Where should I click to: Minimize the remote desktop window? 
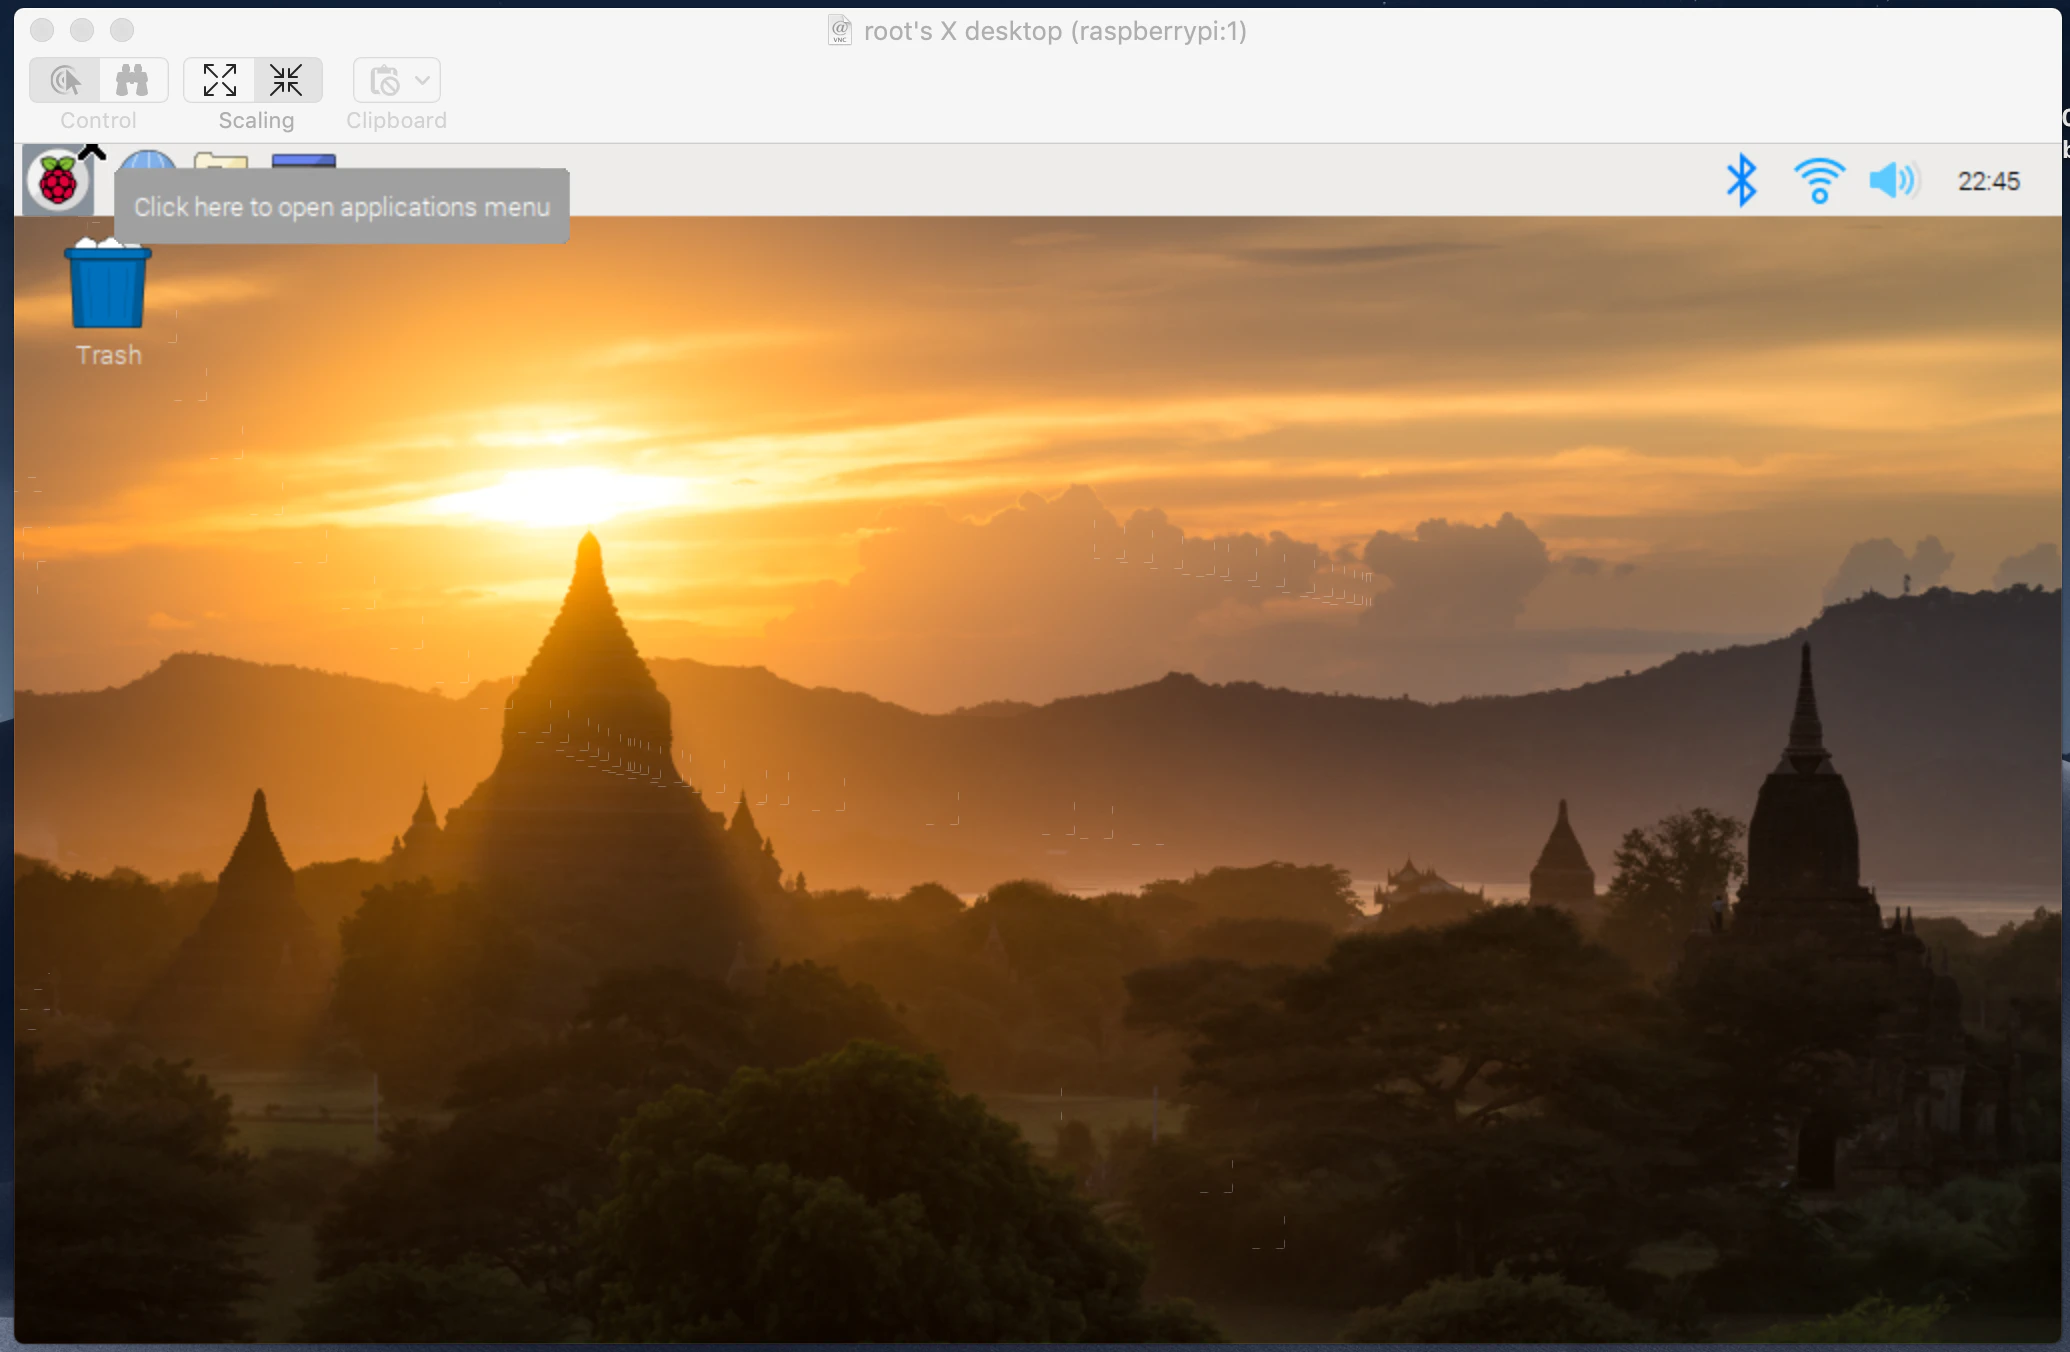coord(82,30)
